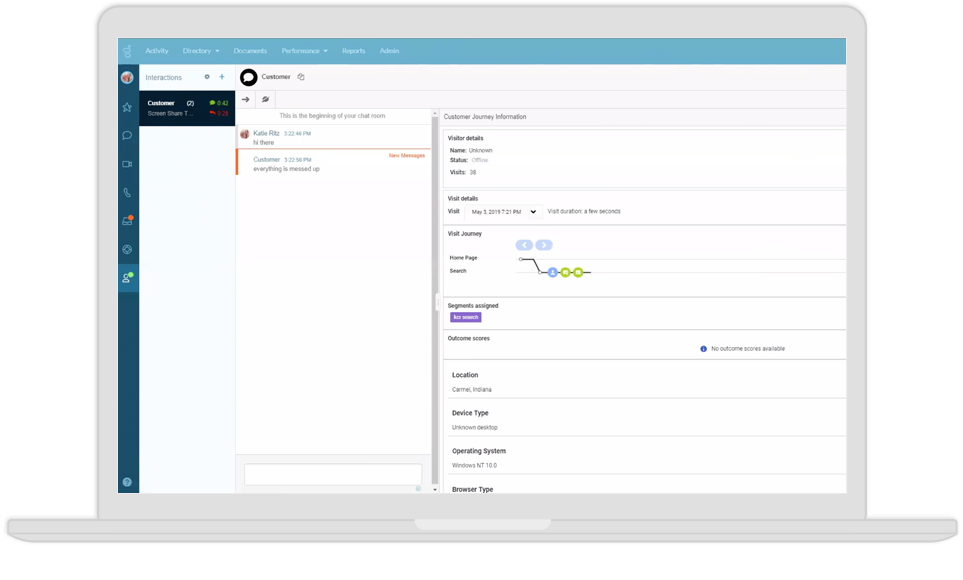Expand the Directory dropdown menu
963x580 pixels.
pyautogui.click(x=201, y=51)
